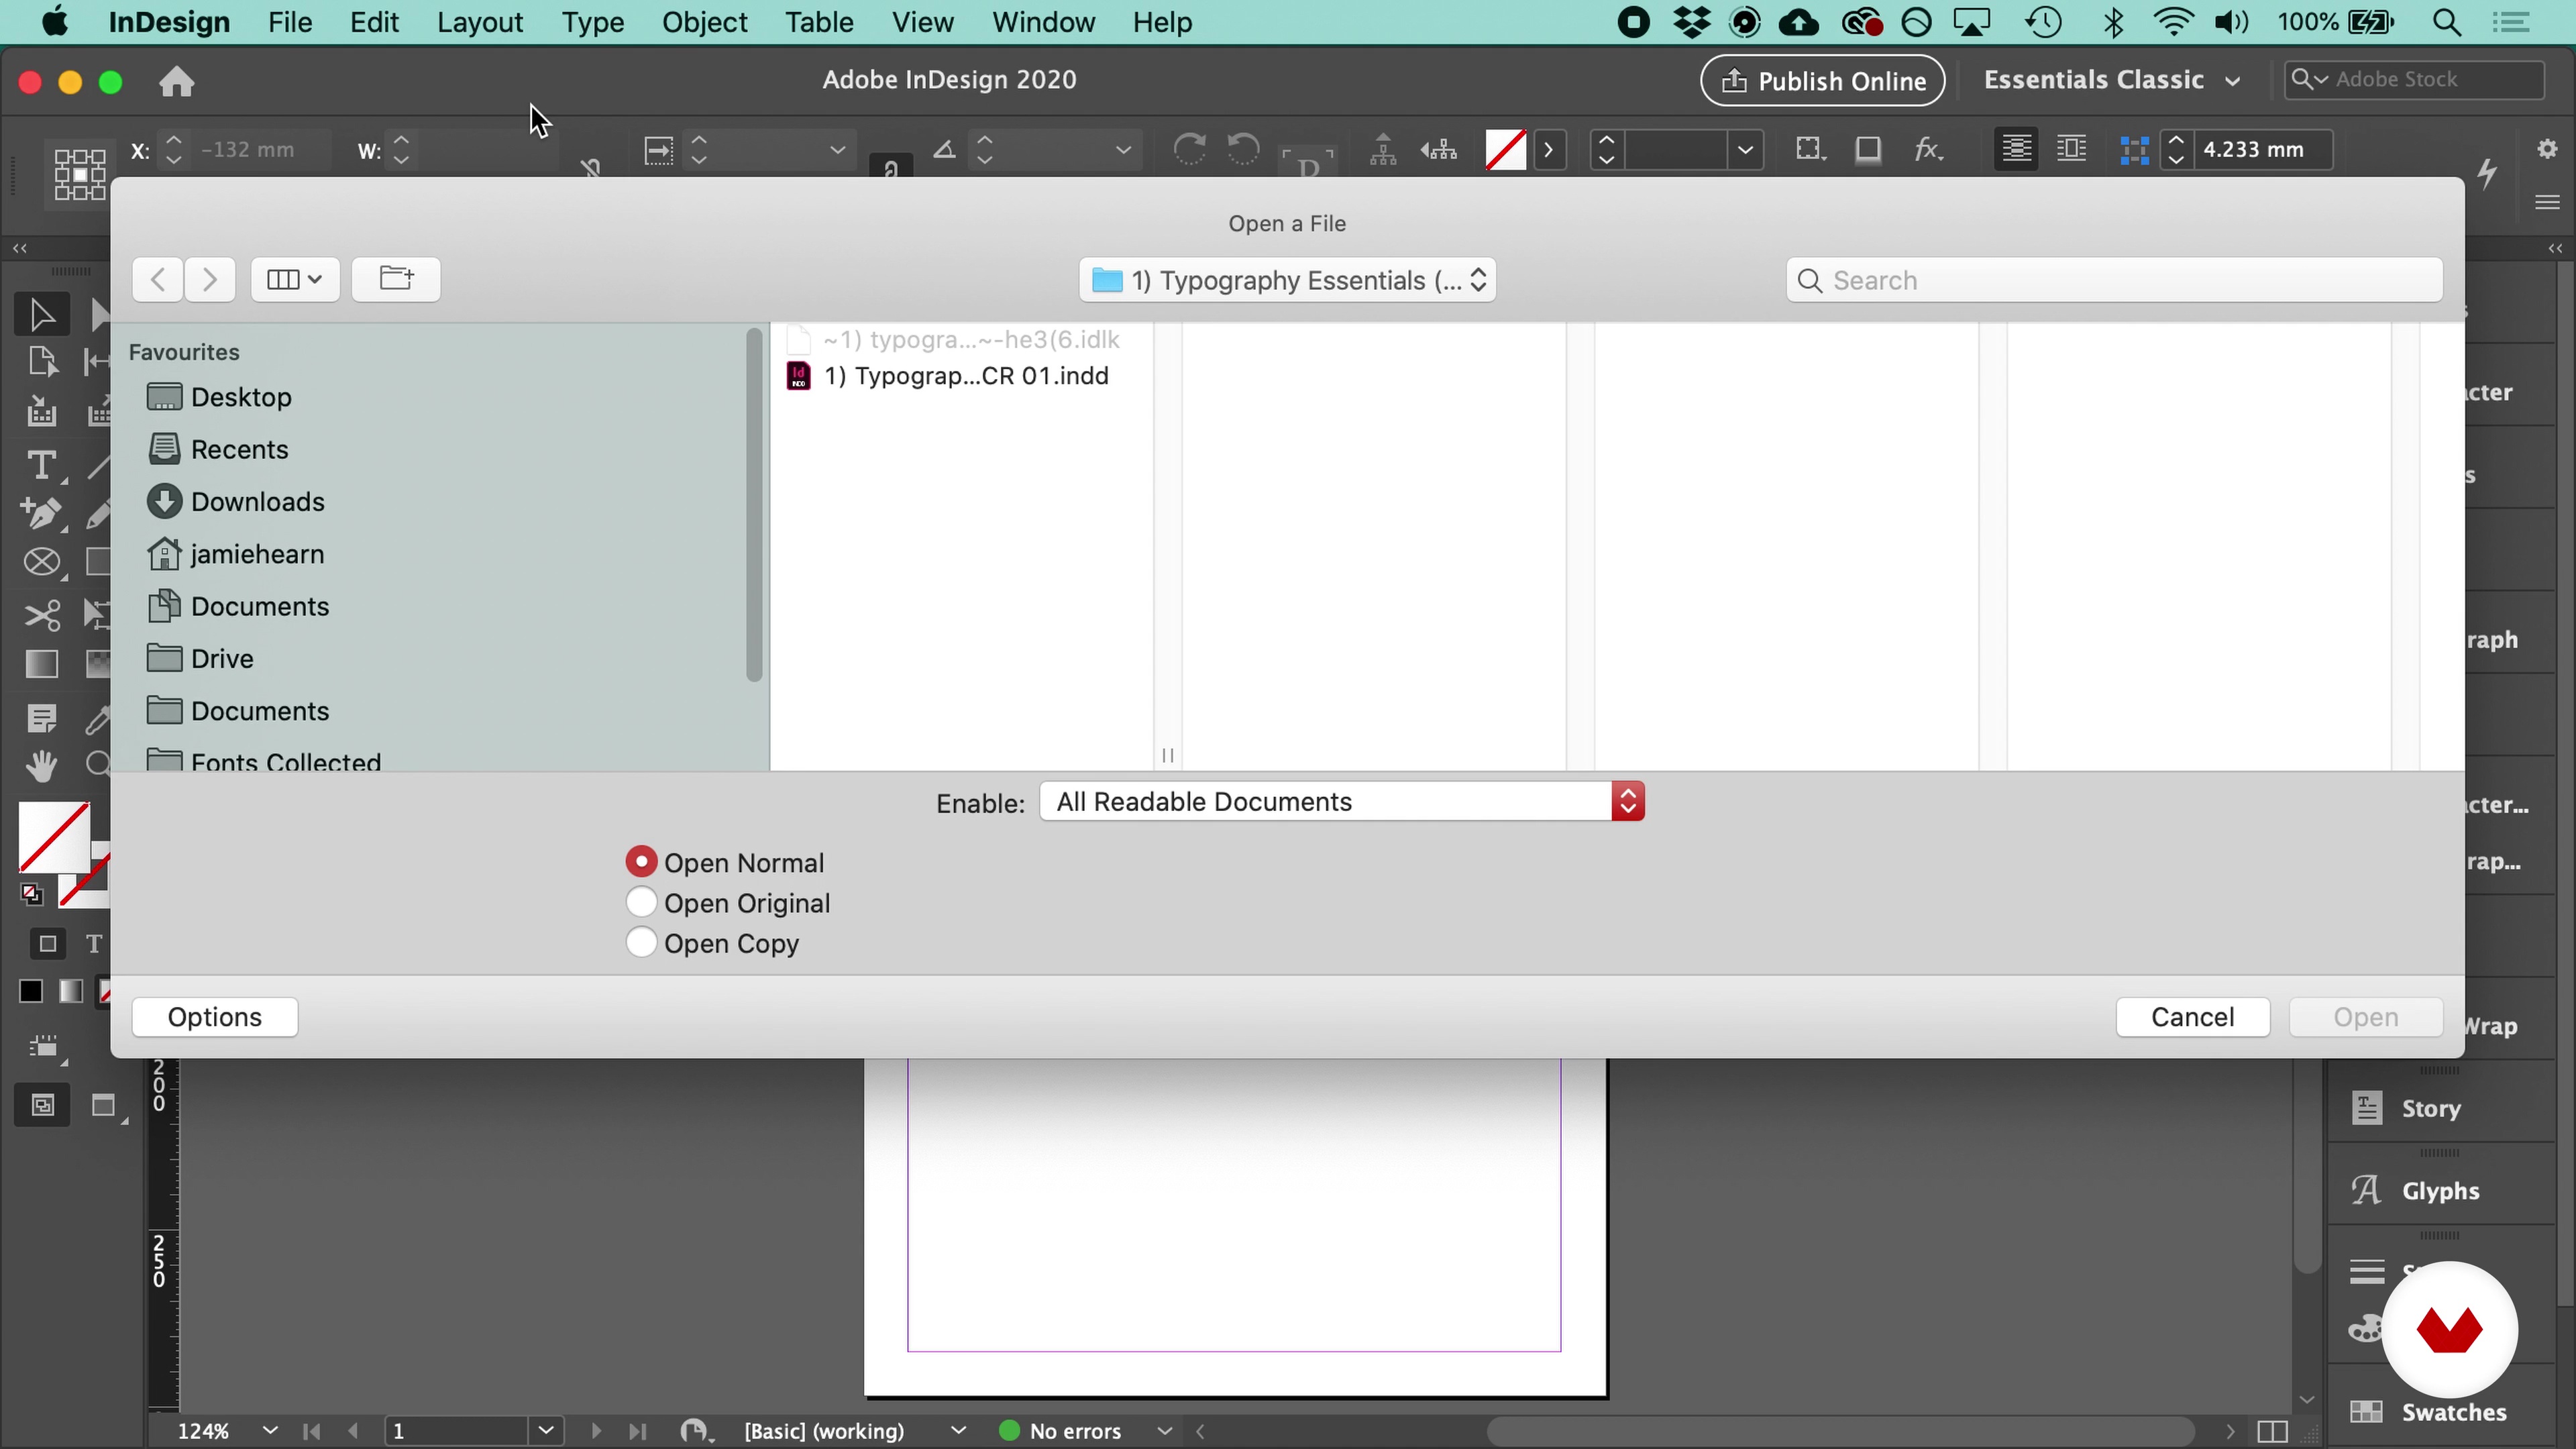Open Spotlight search in menu bar
2576x1449 pixels.
2447,22
